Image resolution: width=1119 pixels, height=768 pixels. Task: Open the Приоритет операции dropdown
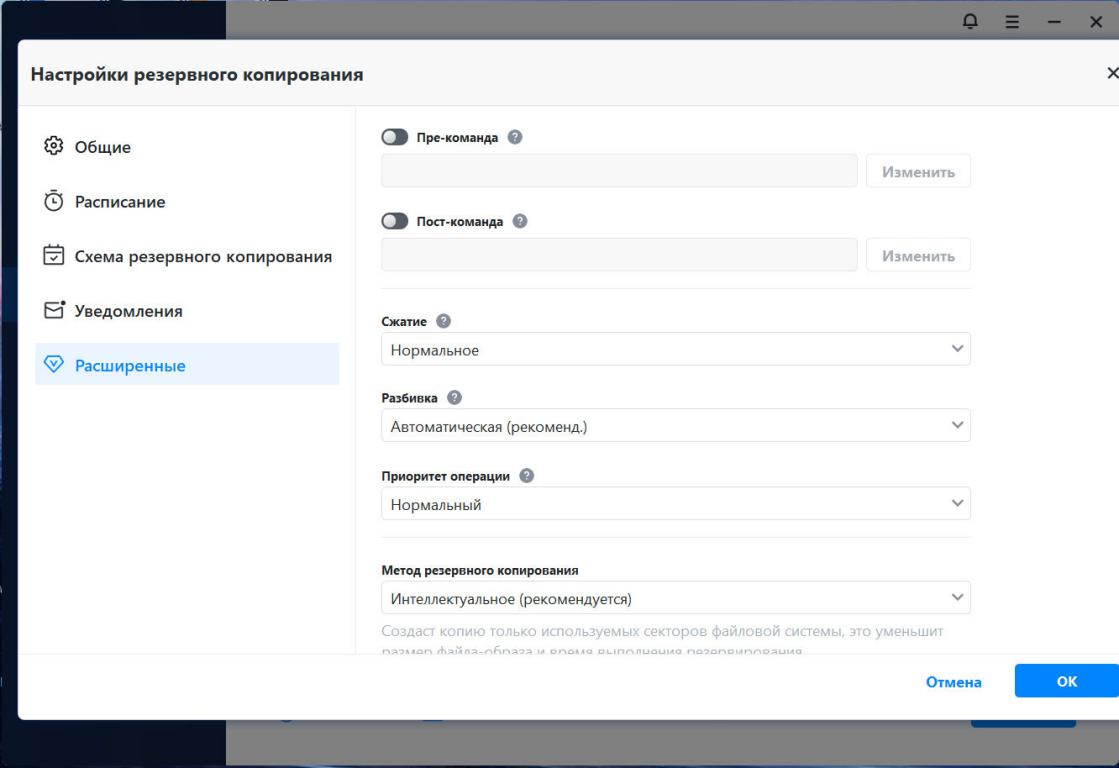pos(675,504)
